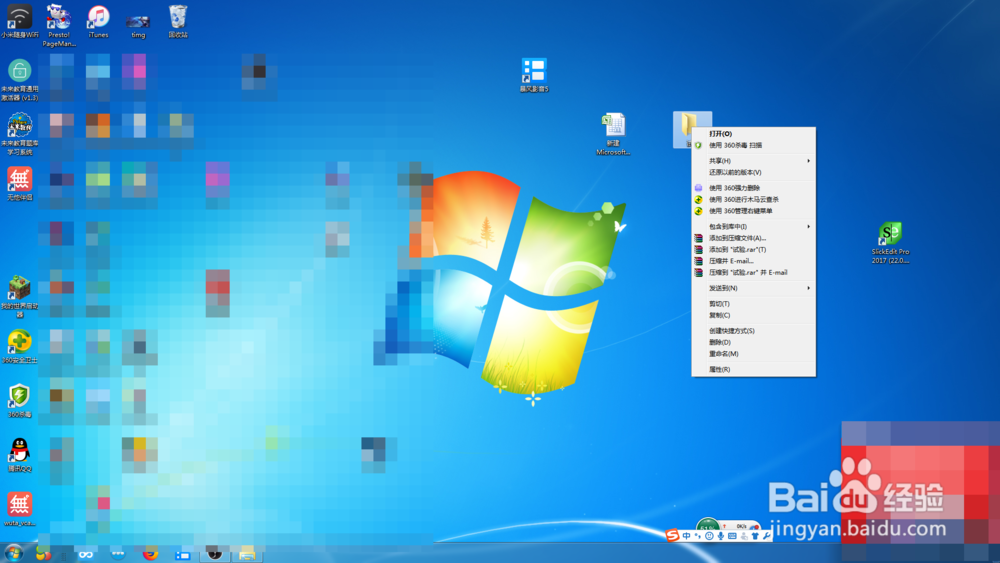Open the Recycle Bin (回收站) icon
Viewport: 1000px width, 563px height.
click(178, 20)
